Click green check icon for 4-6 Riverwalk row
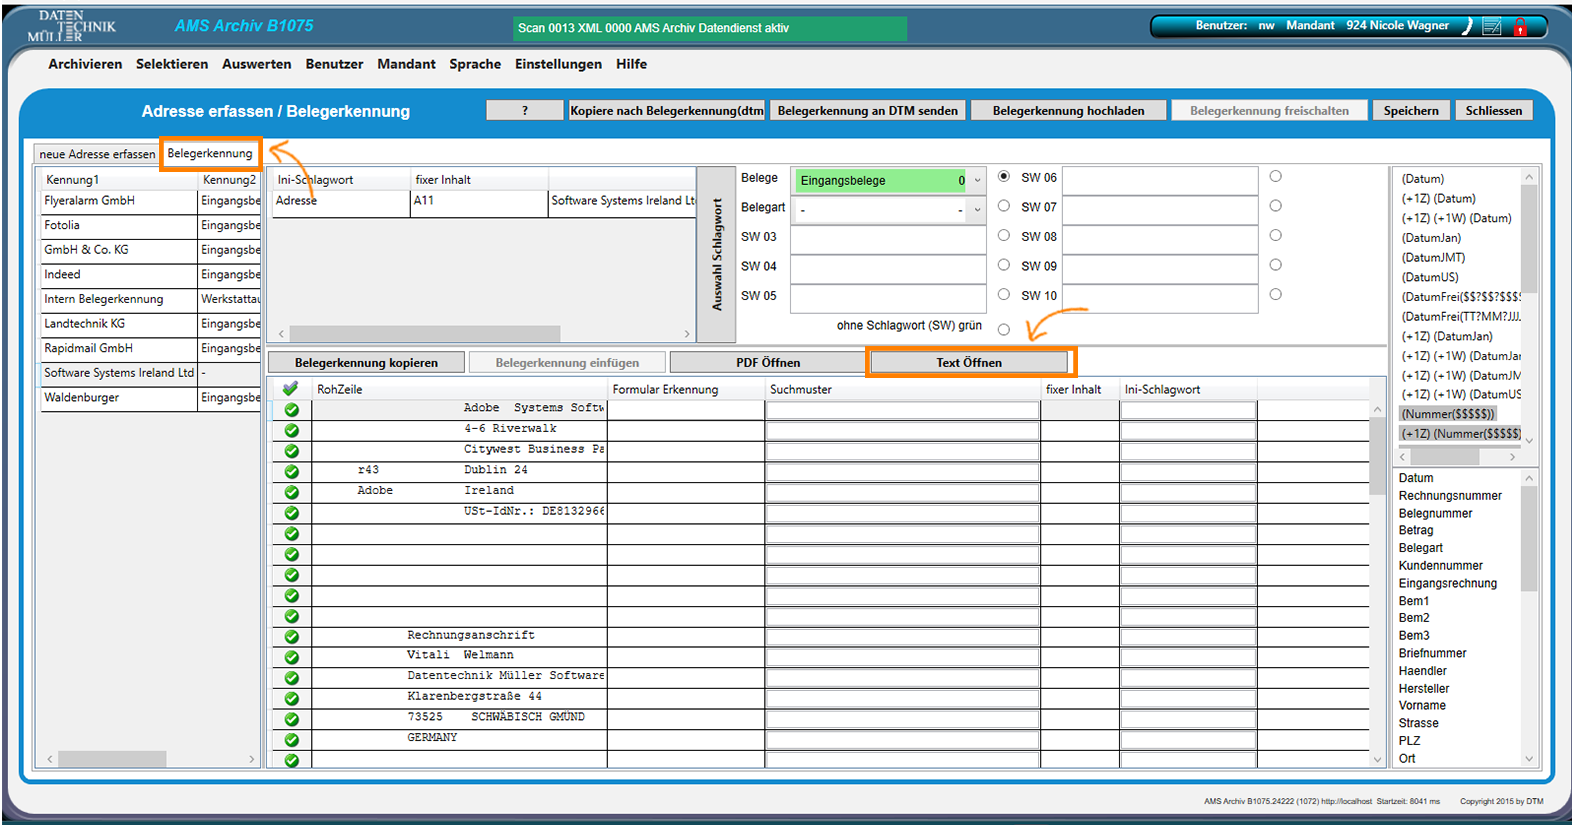The width and height of the screenshot is (1572, 825). pyautogui.click(x=291, y=430)
